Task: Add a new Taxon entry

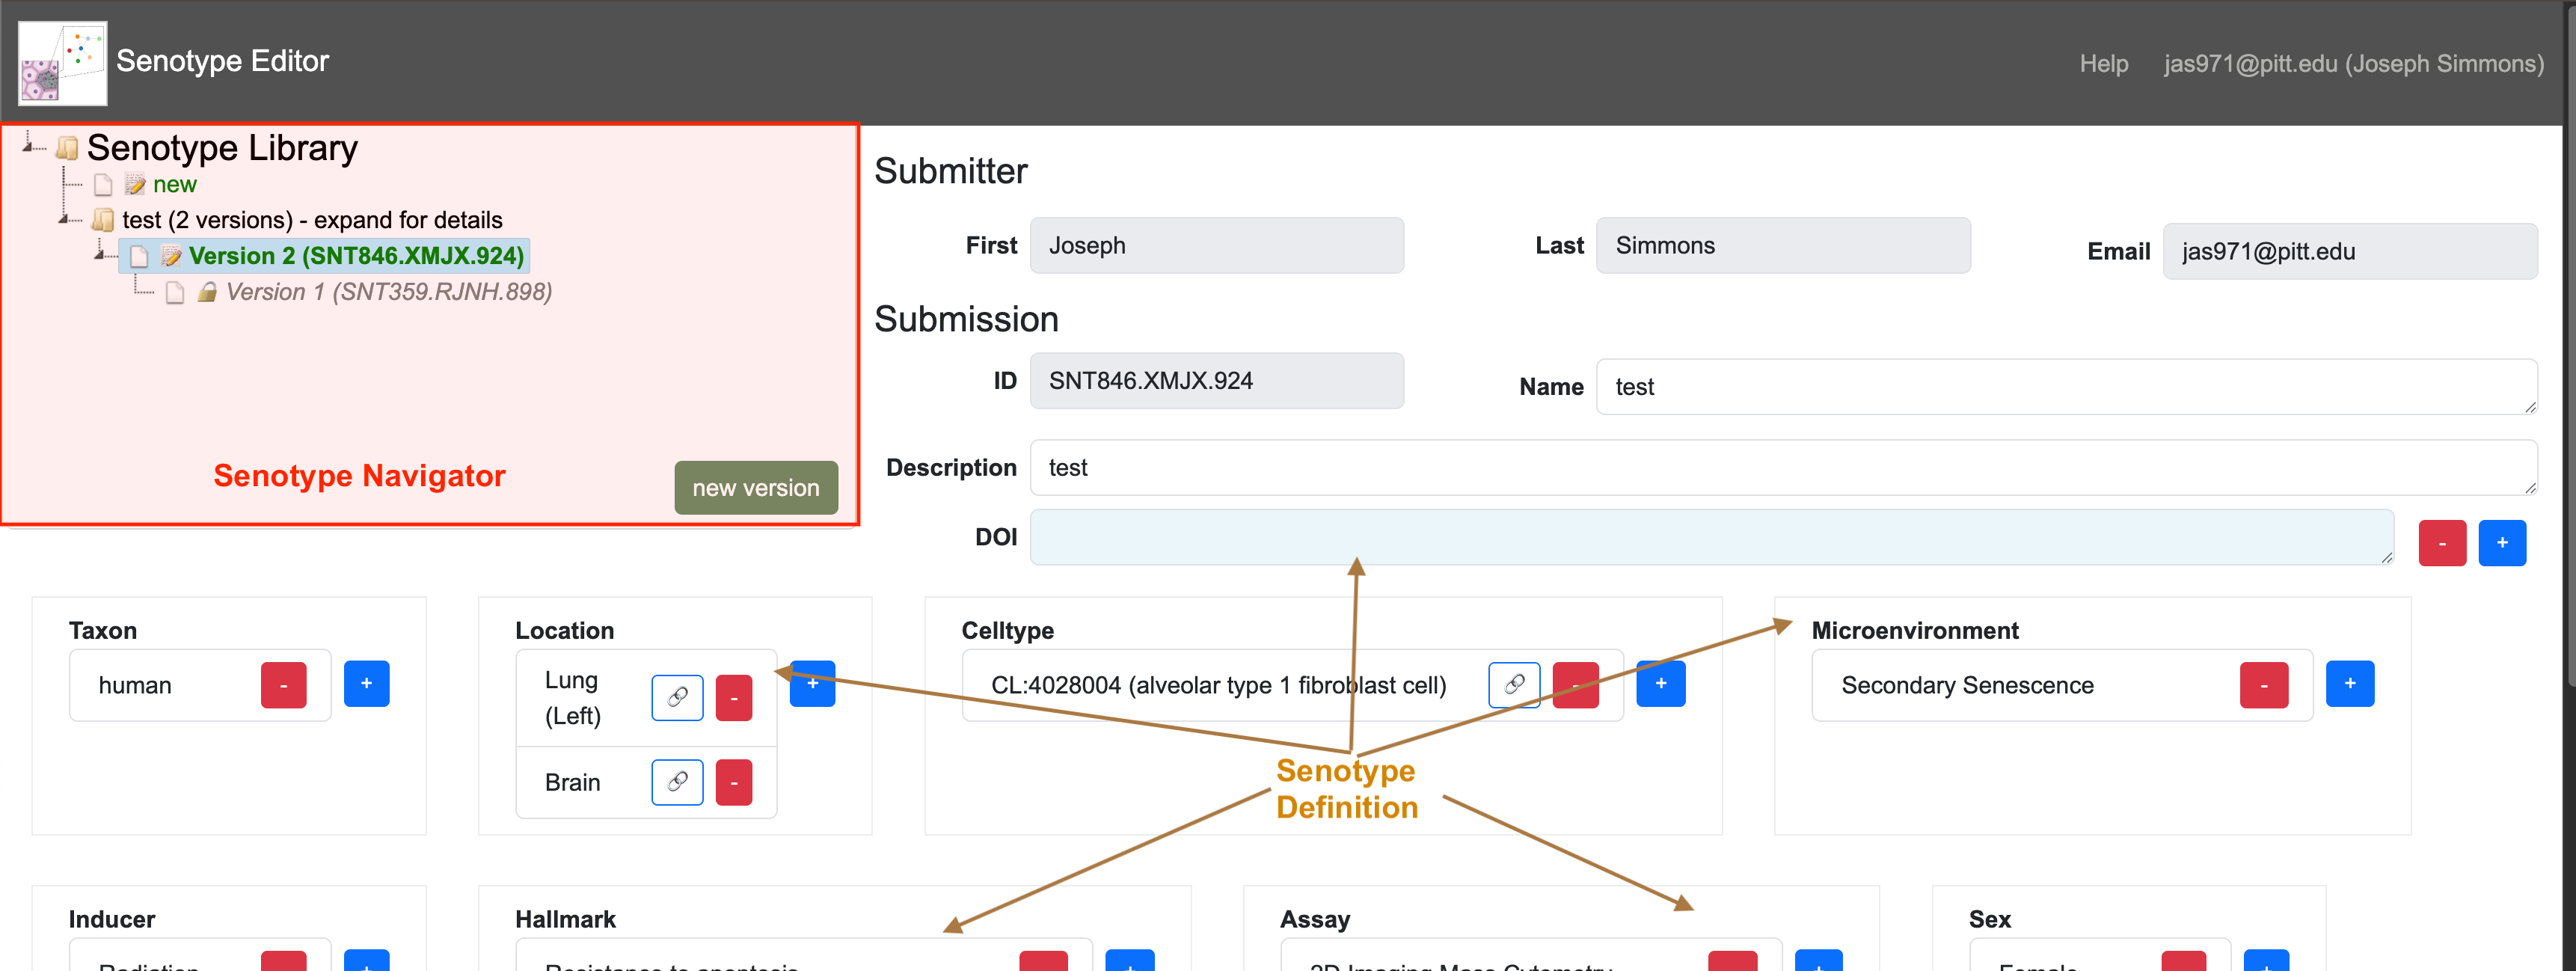Action: [366, 684]
